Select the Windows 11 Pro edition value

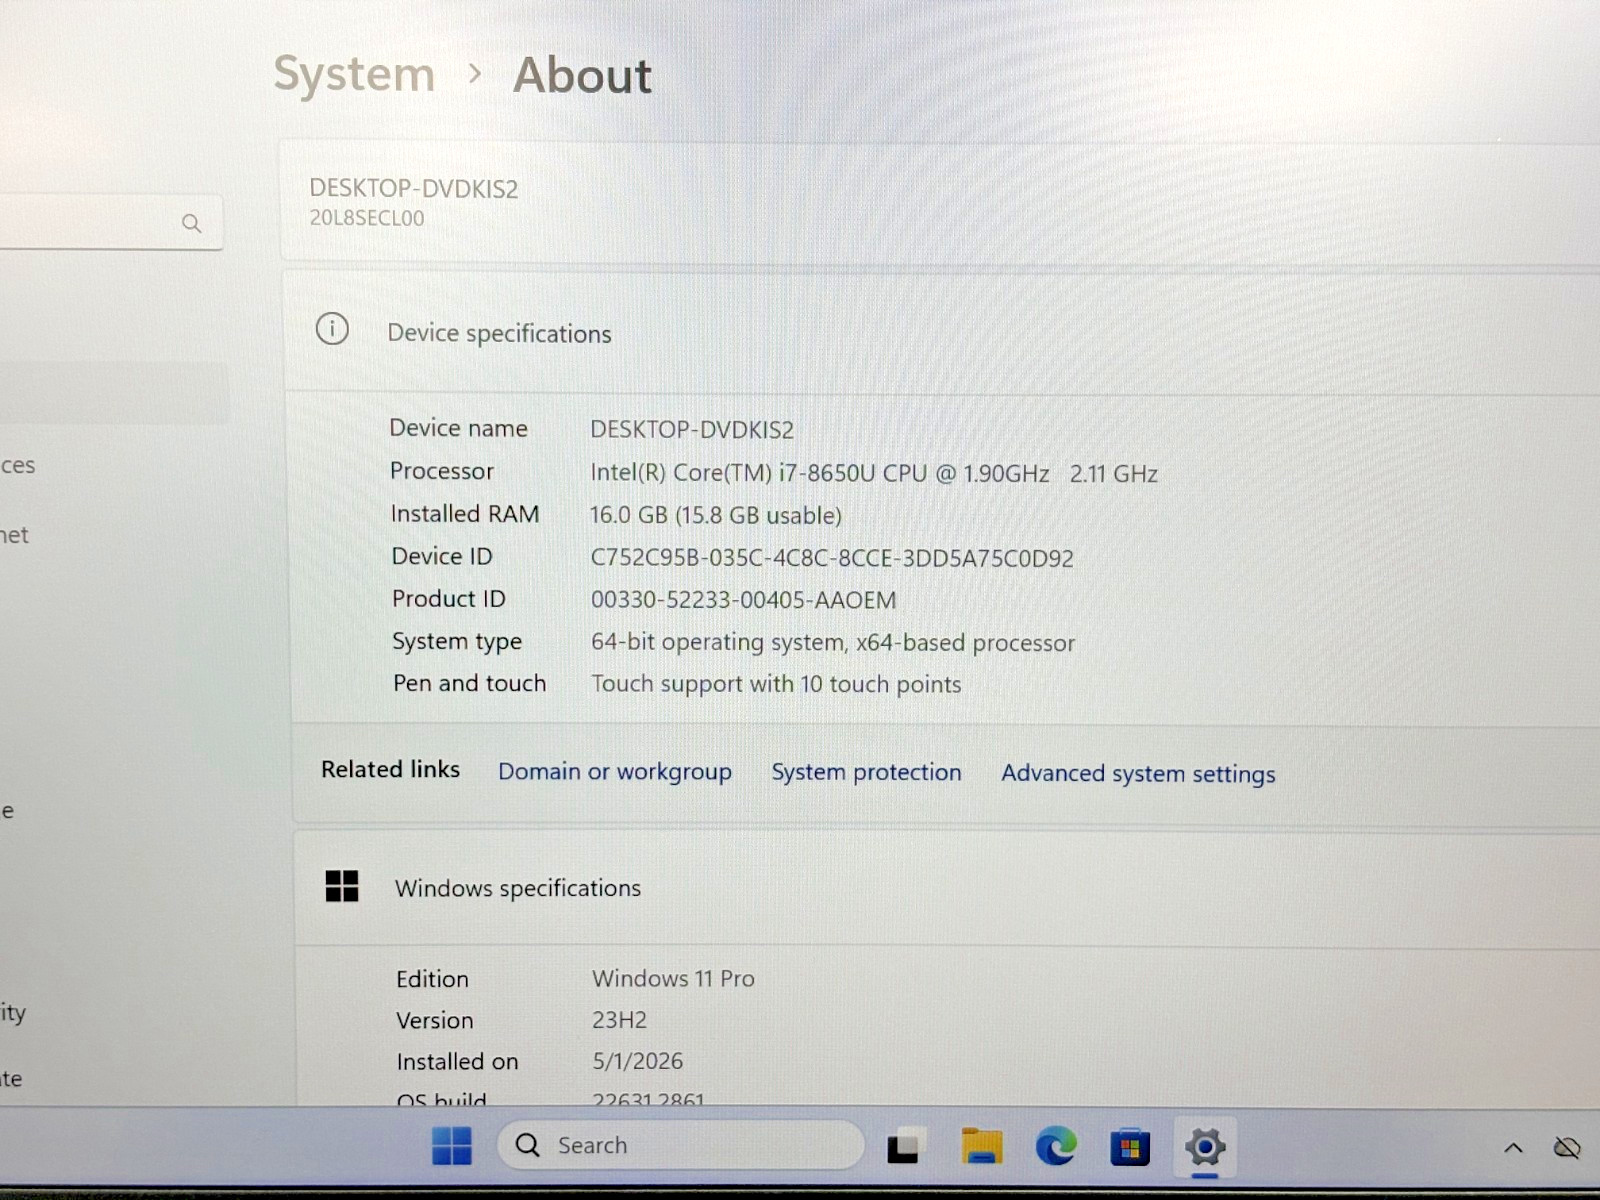pos(673,978)
